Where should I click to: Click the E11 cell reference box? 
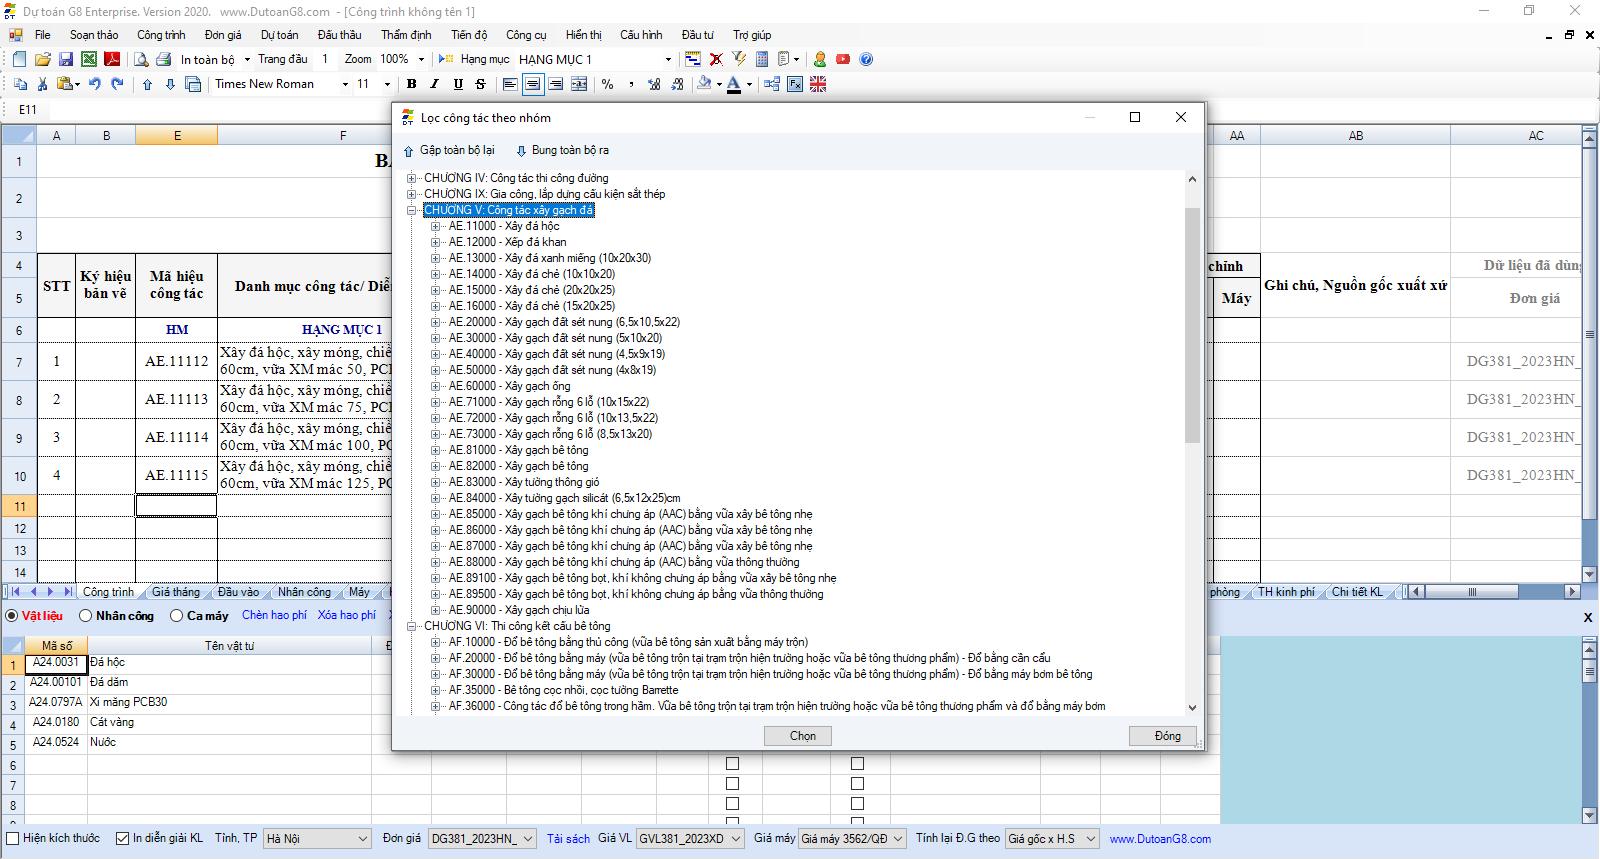(x=28, y=110)
